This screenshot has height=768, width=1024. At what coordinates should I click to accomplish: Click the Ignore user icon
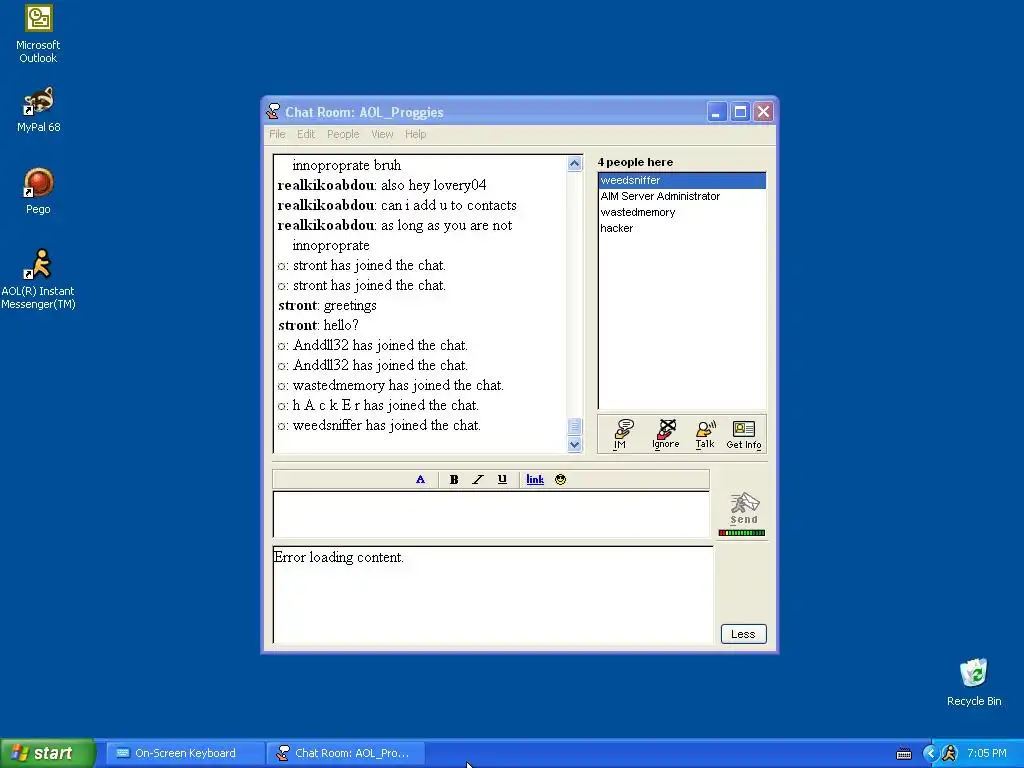coord(665,434)
